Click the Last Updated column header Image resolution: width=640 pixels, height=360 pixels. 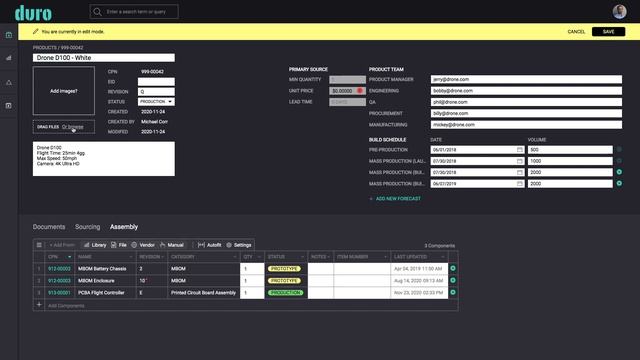[419, 257]
